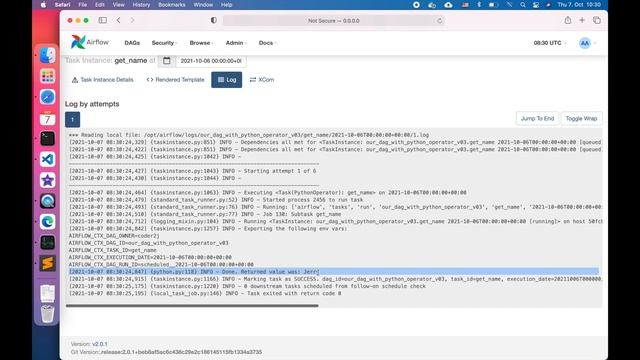The image size is (640, 360).
Task: Open Calendar from the Dock
Action: (47, 118)
